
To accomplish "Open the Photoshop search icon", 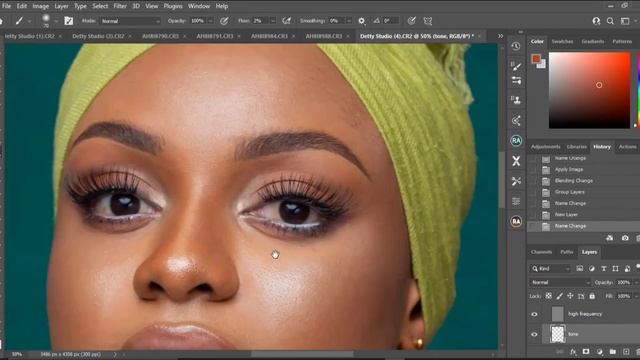I will pyautogui.click(x=610, y=21).
